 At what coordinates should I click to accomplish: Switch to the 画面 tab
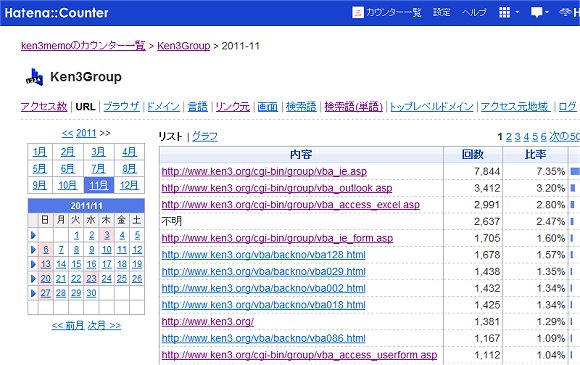267,107
